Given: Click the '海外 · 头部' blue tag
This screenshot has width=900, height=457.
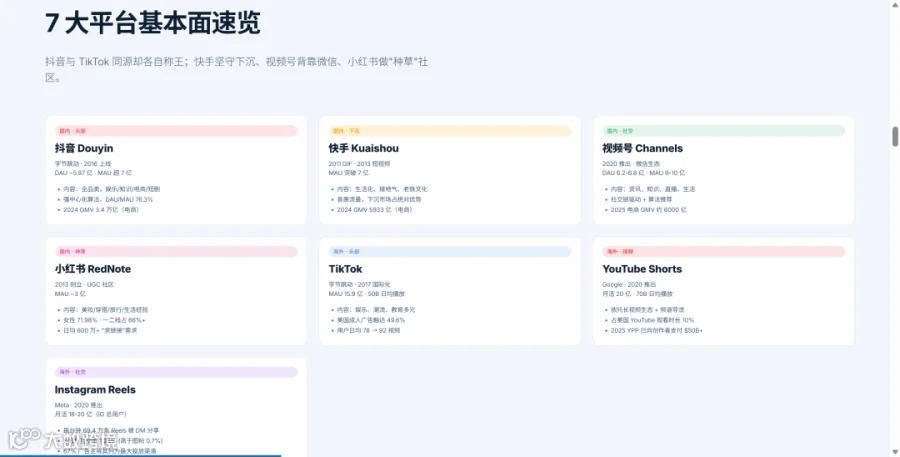Looking at the screenshot, I should [449, 251].
